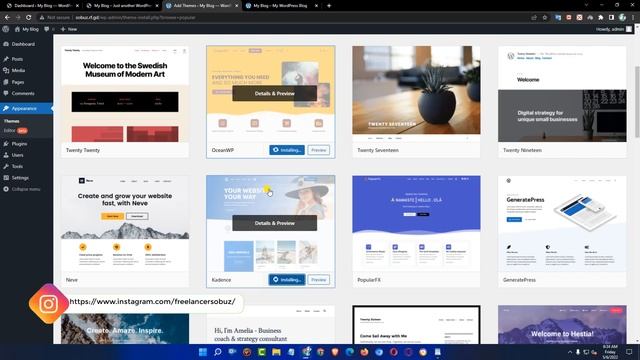Select the Twenty Seventeen theme thumbnail

pos(416,94)
